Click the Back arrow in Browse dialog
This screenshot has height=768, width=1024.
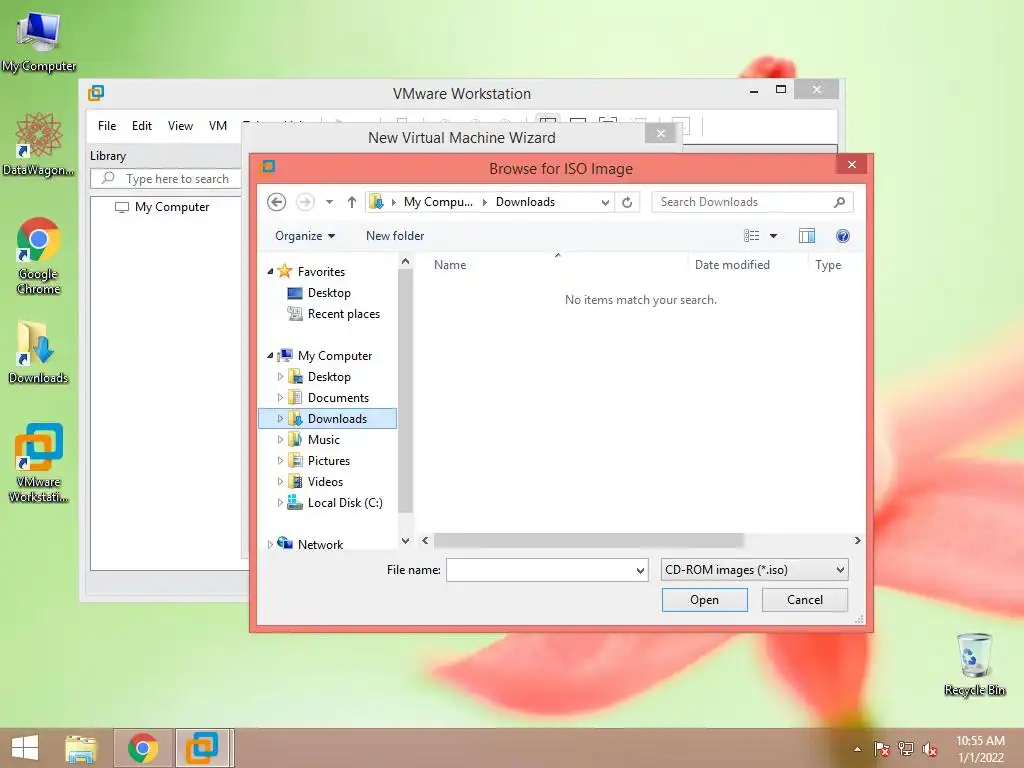[277, 202]
